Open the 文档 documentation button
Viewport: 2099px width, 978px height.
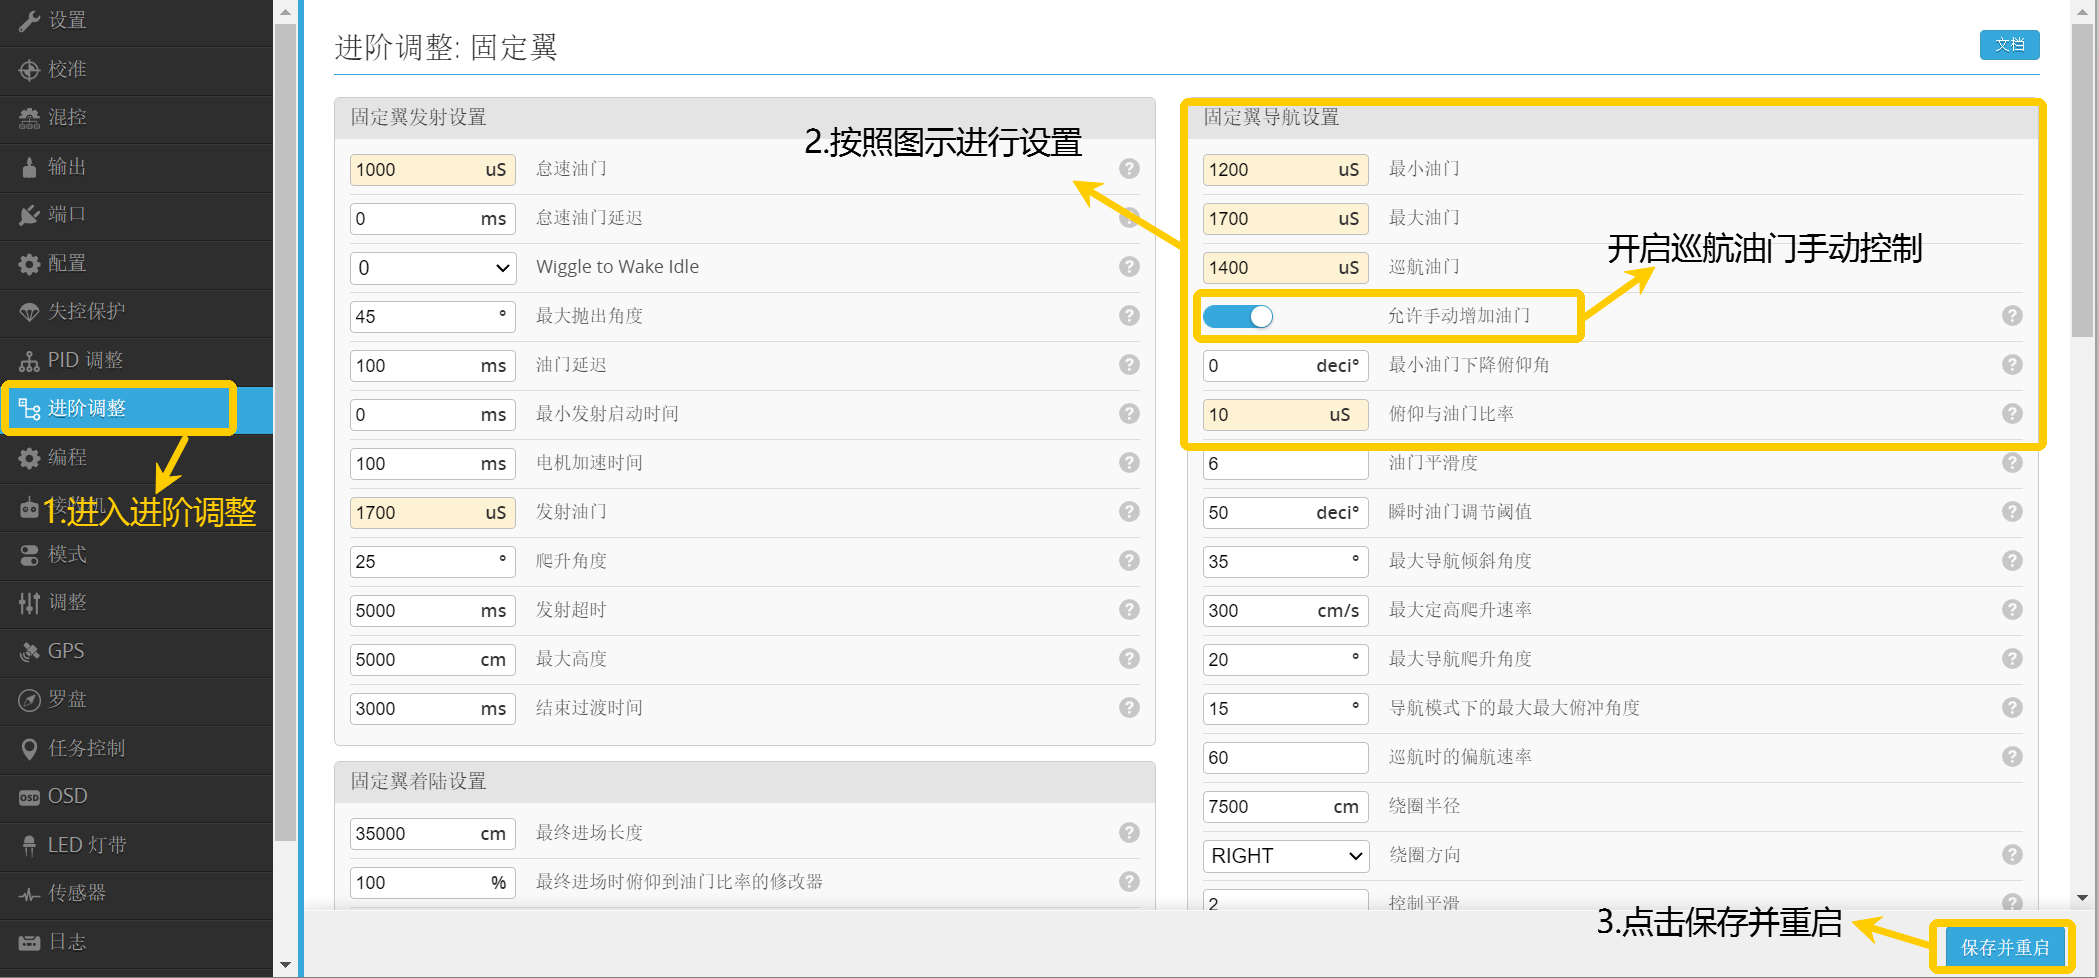[2009, 45]
